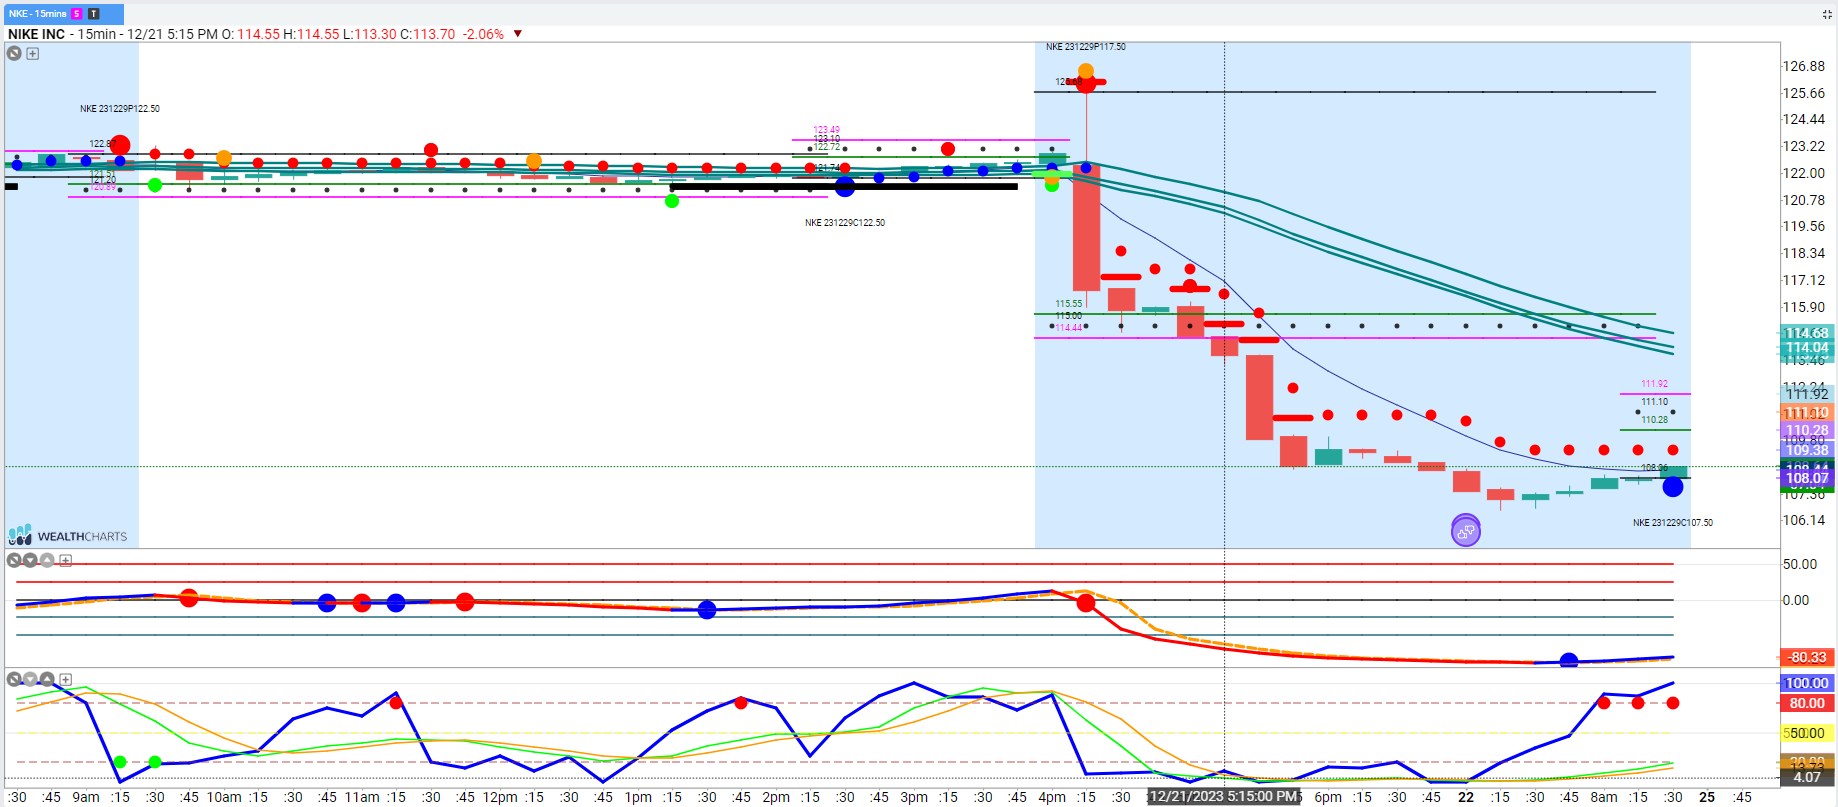Add indicator with plus icon in price pane

tap(33, 54)
